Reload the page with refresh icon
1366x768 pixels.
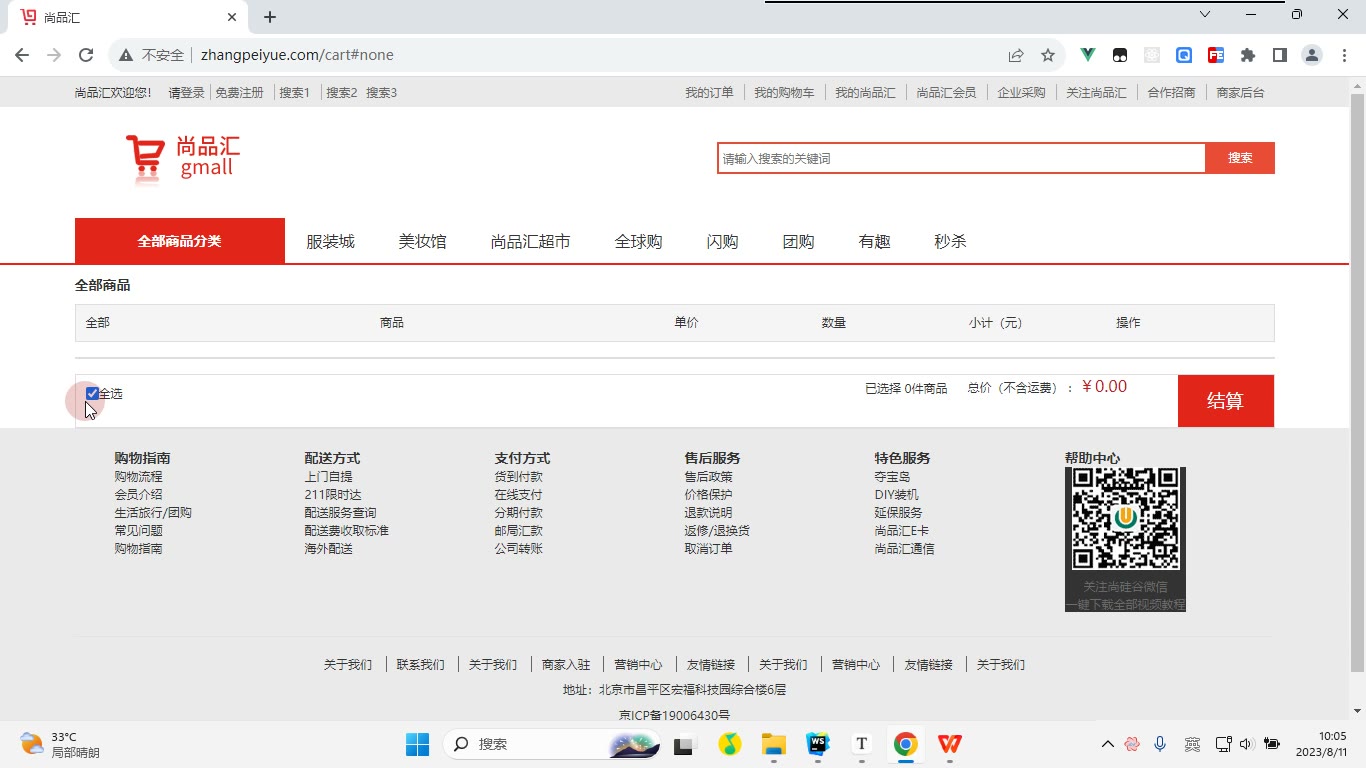(x=86, y=55)
